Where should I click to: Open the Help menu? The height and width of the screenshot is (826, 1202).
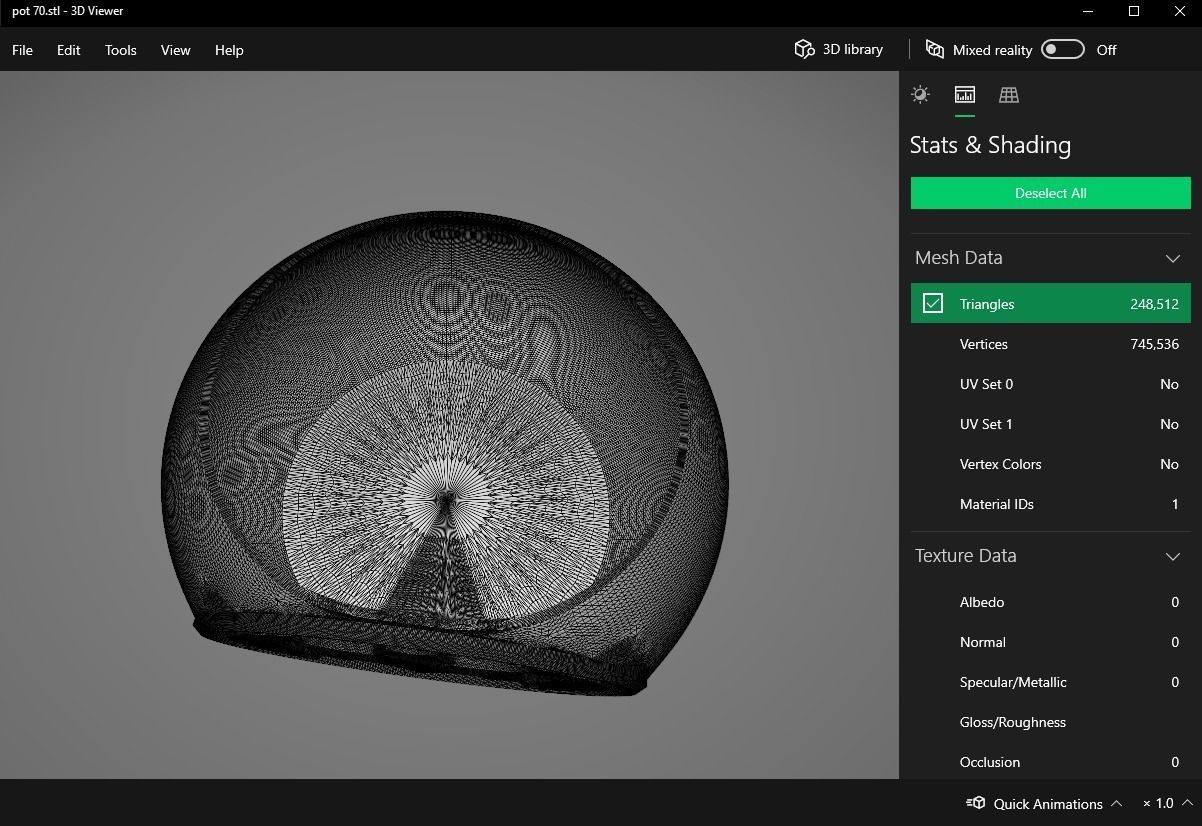229,50
